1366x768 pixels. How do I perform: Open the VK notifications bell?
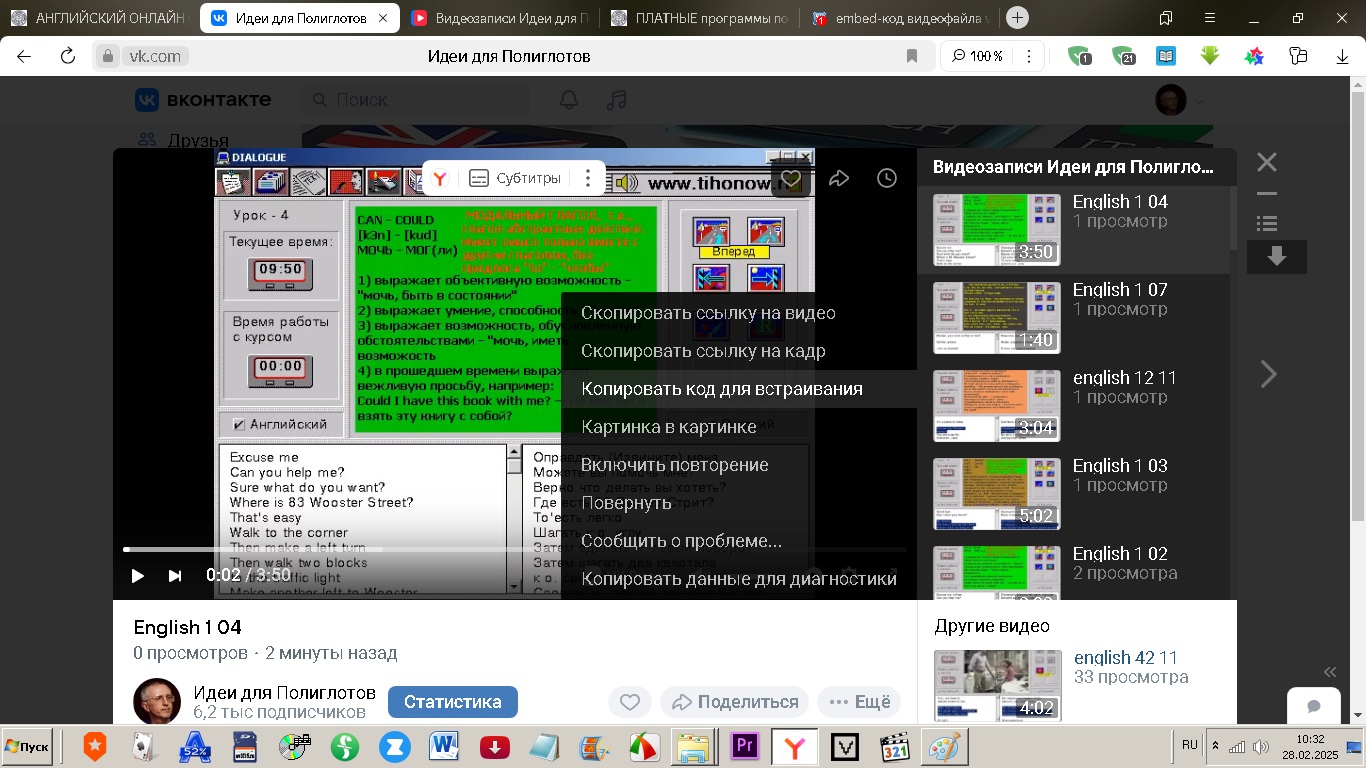pos(569,100)
